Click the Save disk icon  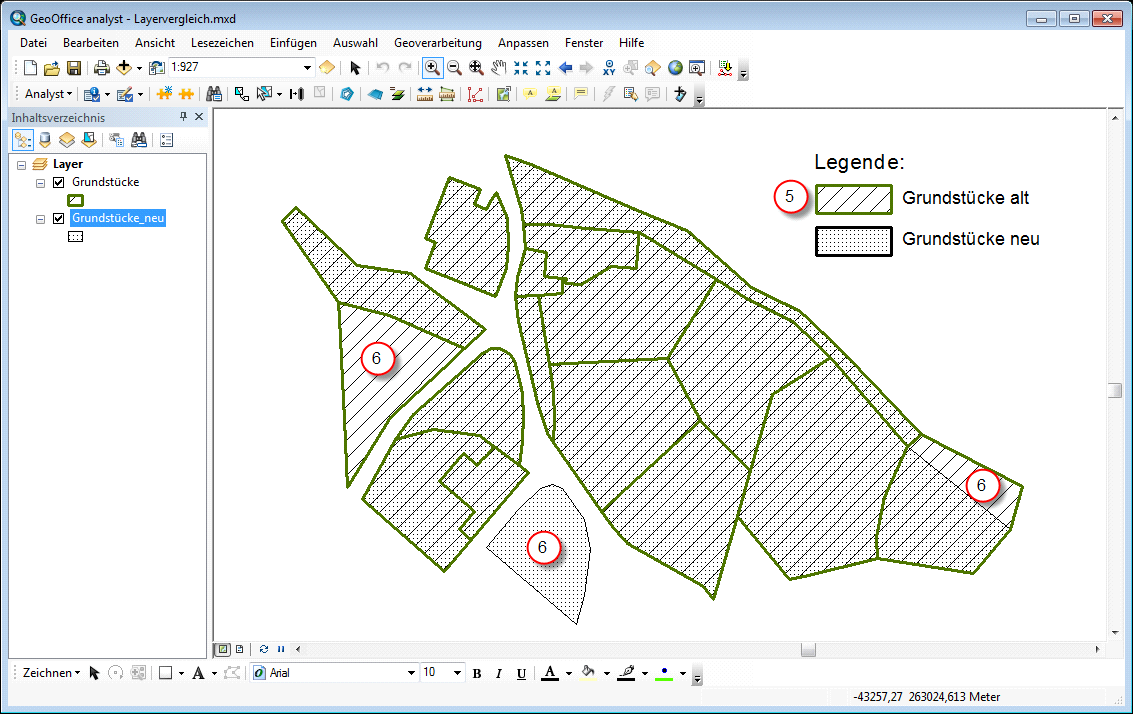[x=74, y=68]
